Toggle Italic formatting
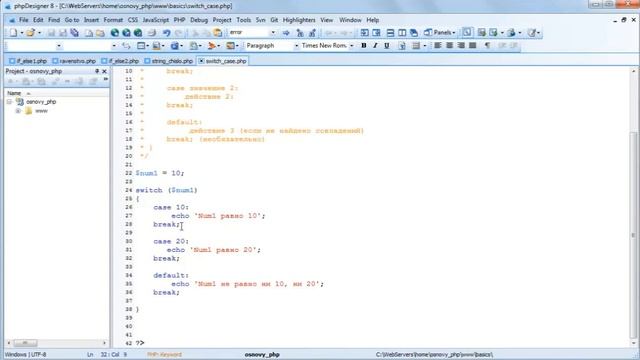Image resolution: width=640 pixels, height=360 pixels. click(x=375, y=46)
